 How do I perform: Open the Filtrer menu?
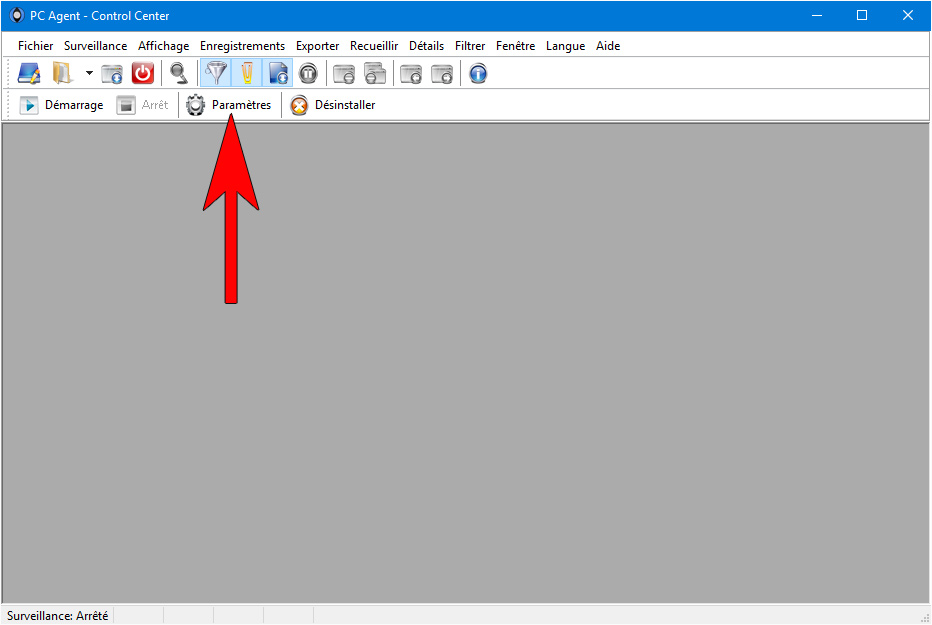pos(470,46)
